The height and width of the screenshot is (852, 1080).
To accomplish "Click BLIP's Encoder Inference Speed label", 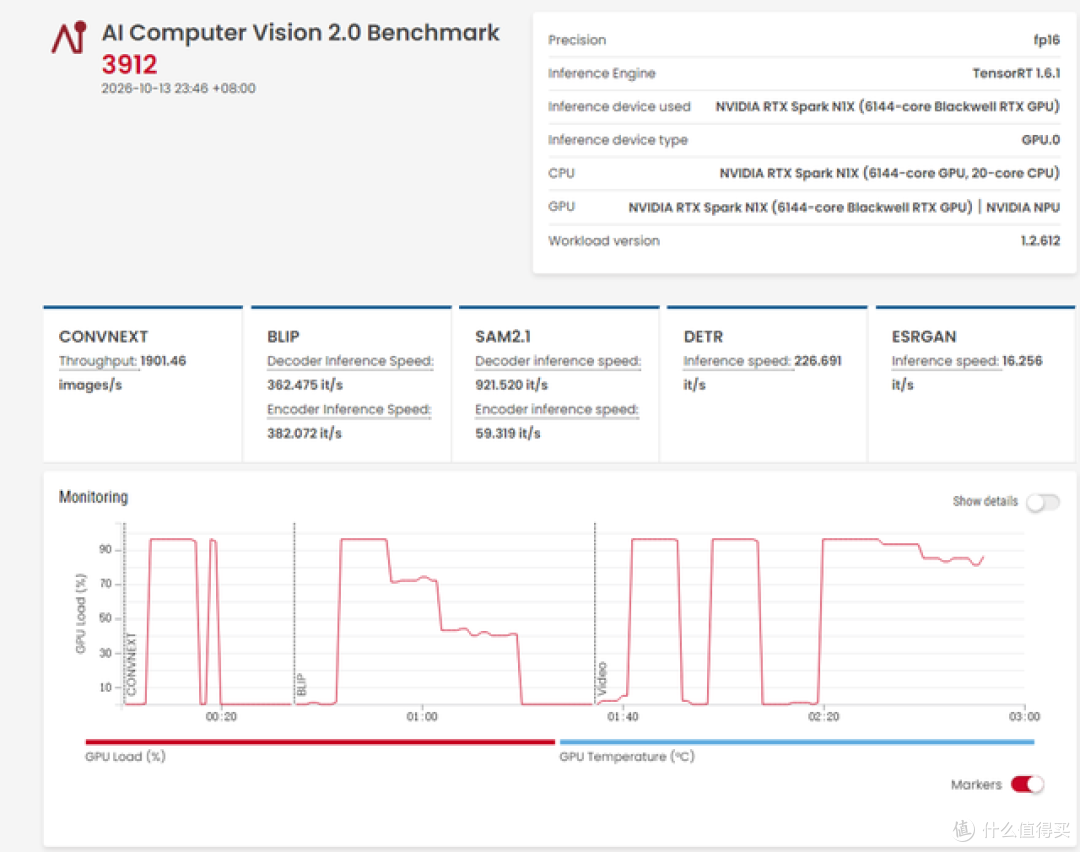I will [x=349, y=409].
